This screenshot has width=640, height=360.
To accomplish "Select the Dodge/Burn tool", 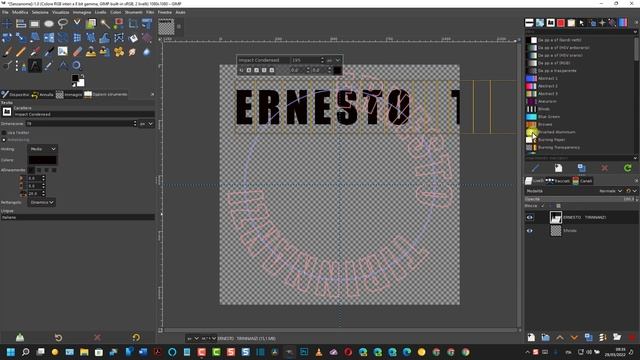I will point(7,65).
